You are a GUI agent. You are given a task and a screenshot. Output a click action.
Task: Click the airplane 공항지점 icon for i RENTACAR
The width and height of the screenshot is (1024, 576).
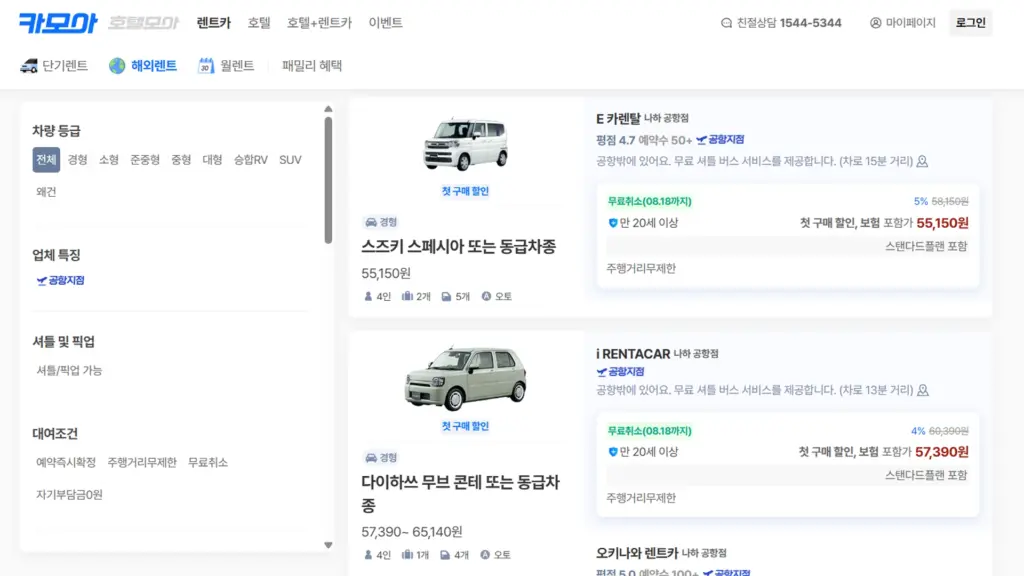pos(601,372)
